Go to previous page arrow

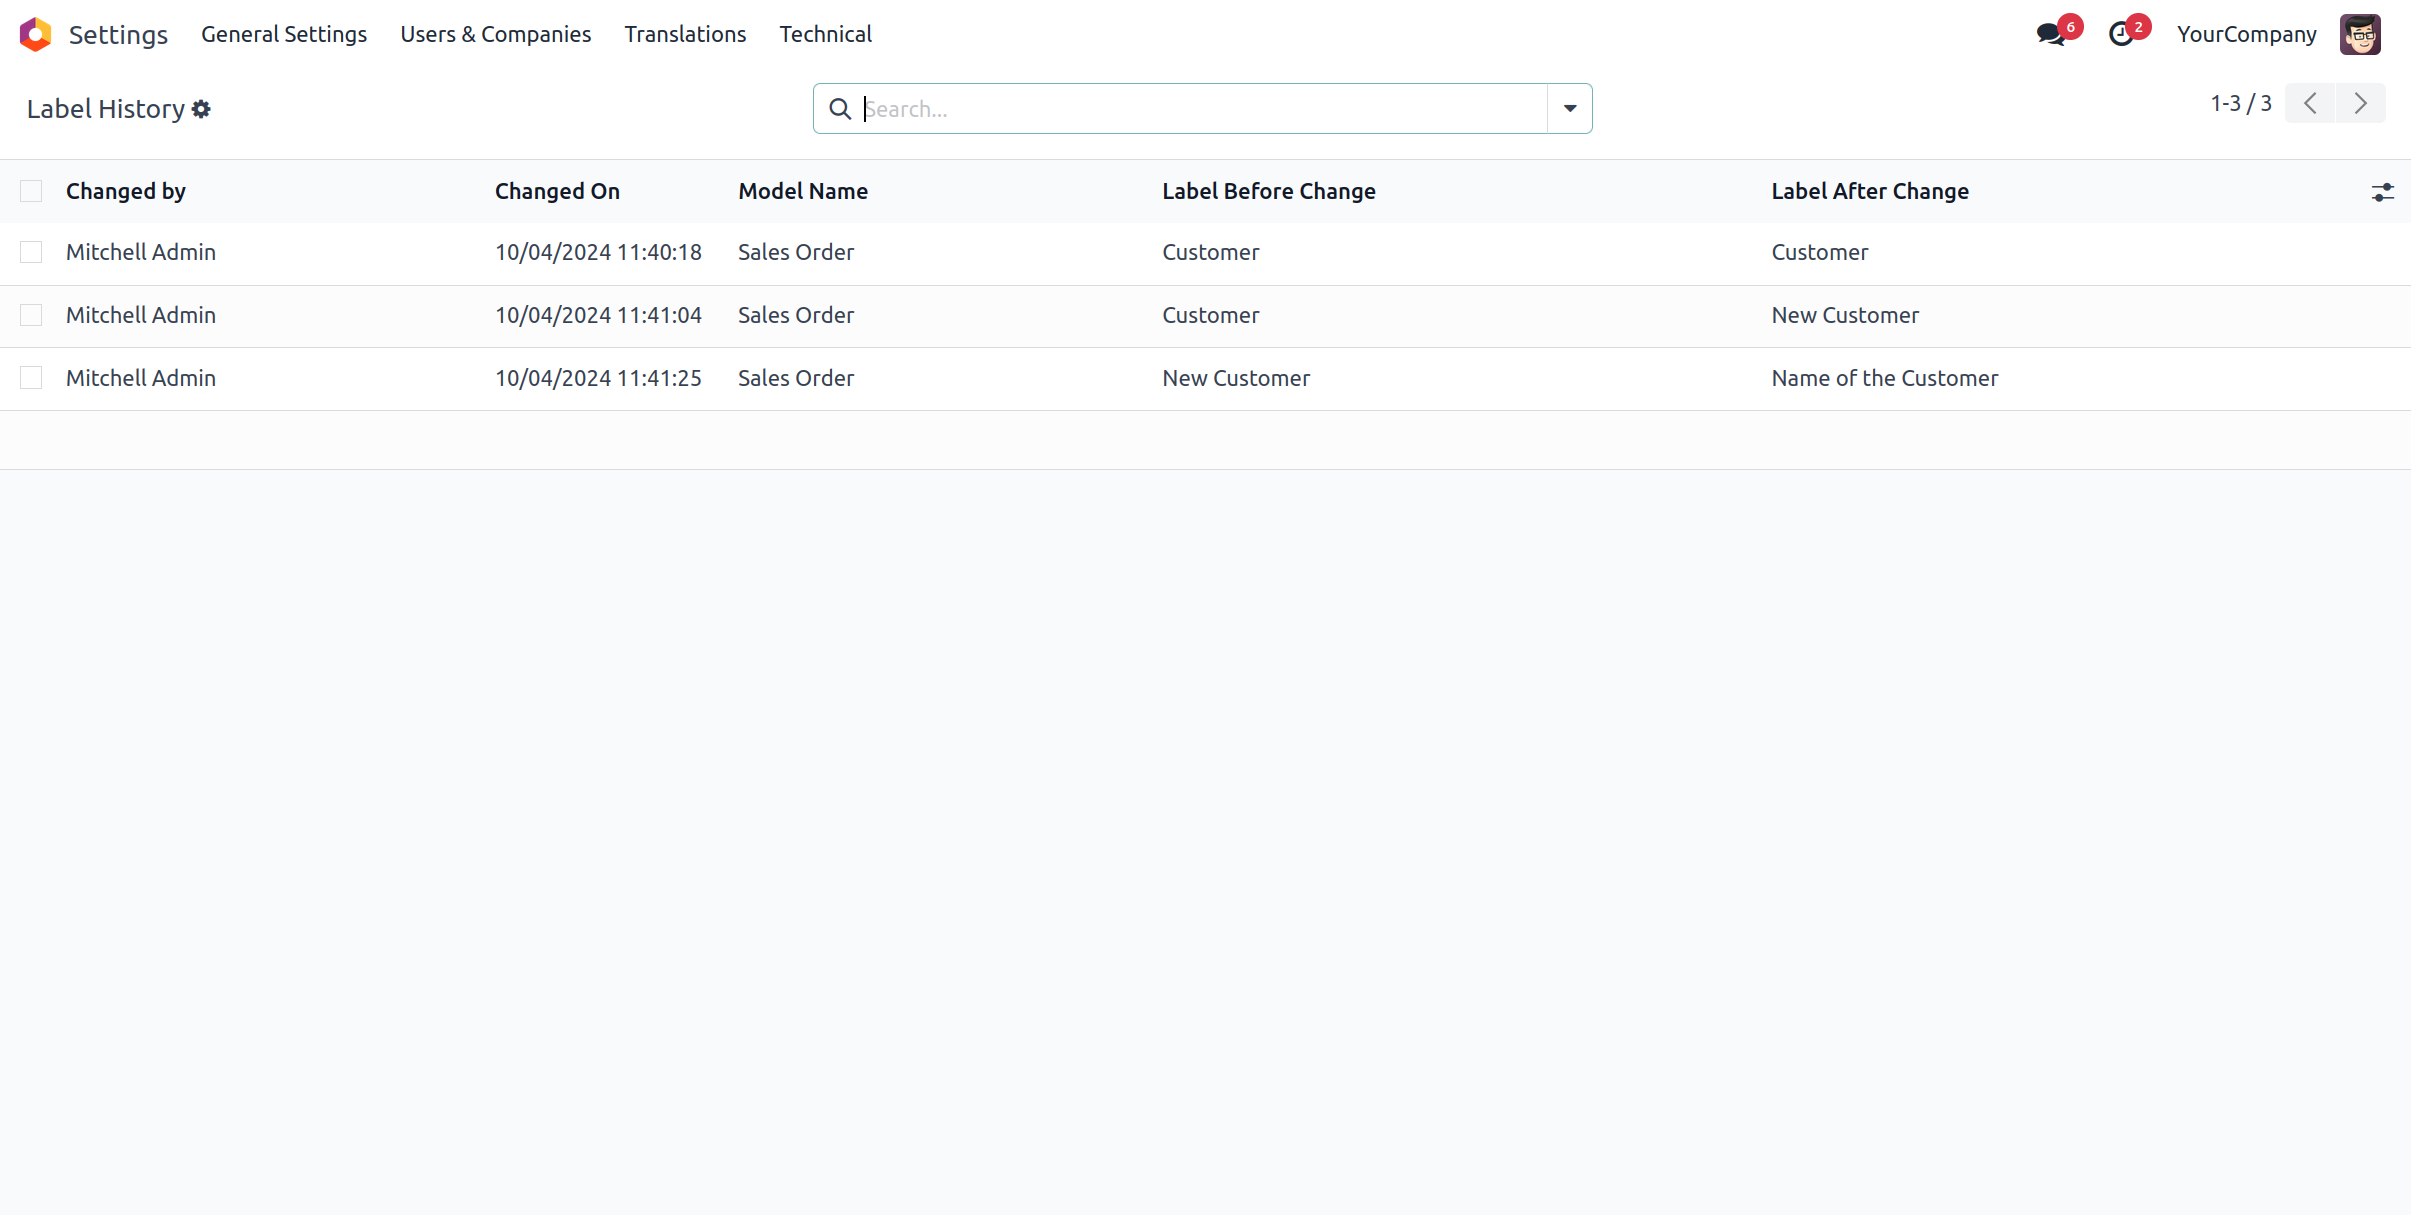pos(2310,104)
